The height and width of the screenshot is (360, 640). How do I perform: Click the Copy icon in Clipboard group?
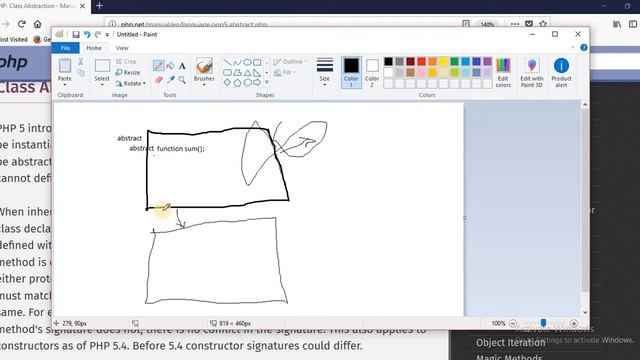(x=81, y=73)
